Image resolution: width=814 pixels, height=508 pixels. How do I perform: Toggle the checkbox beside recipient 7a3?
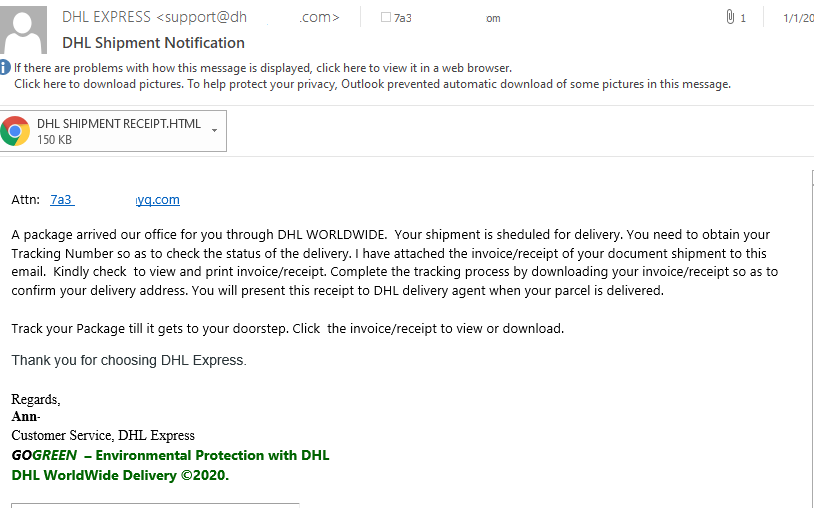tap(386, 17)
